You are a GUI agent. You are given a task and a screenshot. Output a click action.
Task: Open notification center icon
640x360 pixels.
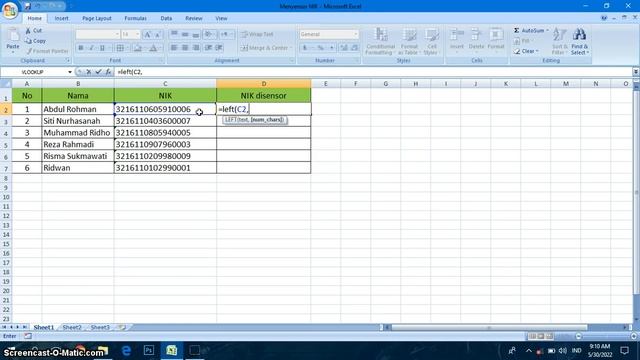624,351
